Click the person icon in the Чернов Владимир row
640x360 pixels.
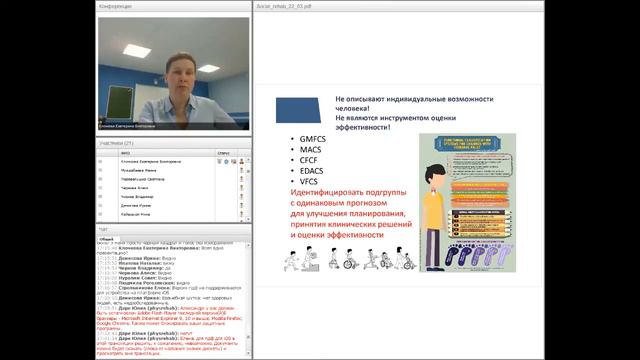click(x=242, y=197)
